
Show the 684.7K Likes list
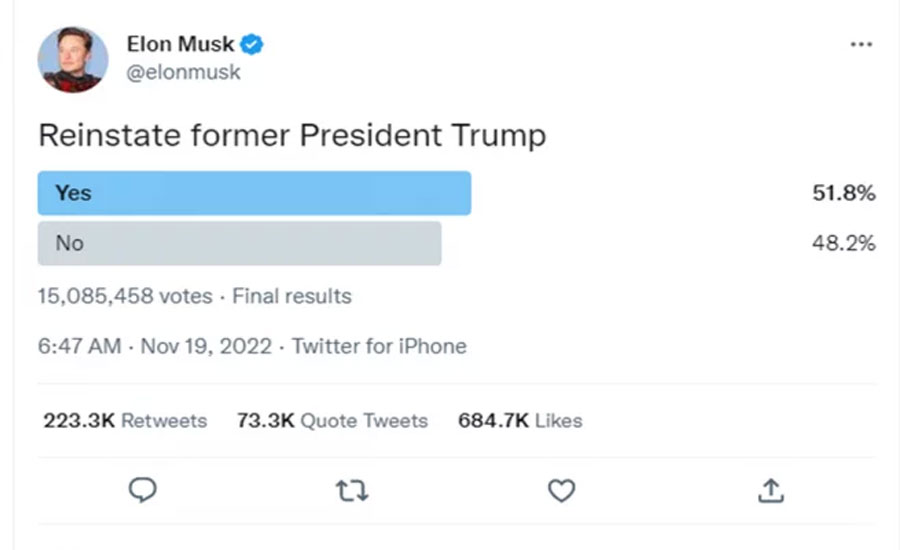coord(520,420)
